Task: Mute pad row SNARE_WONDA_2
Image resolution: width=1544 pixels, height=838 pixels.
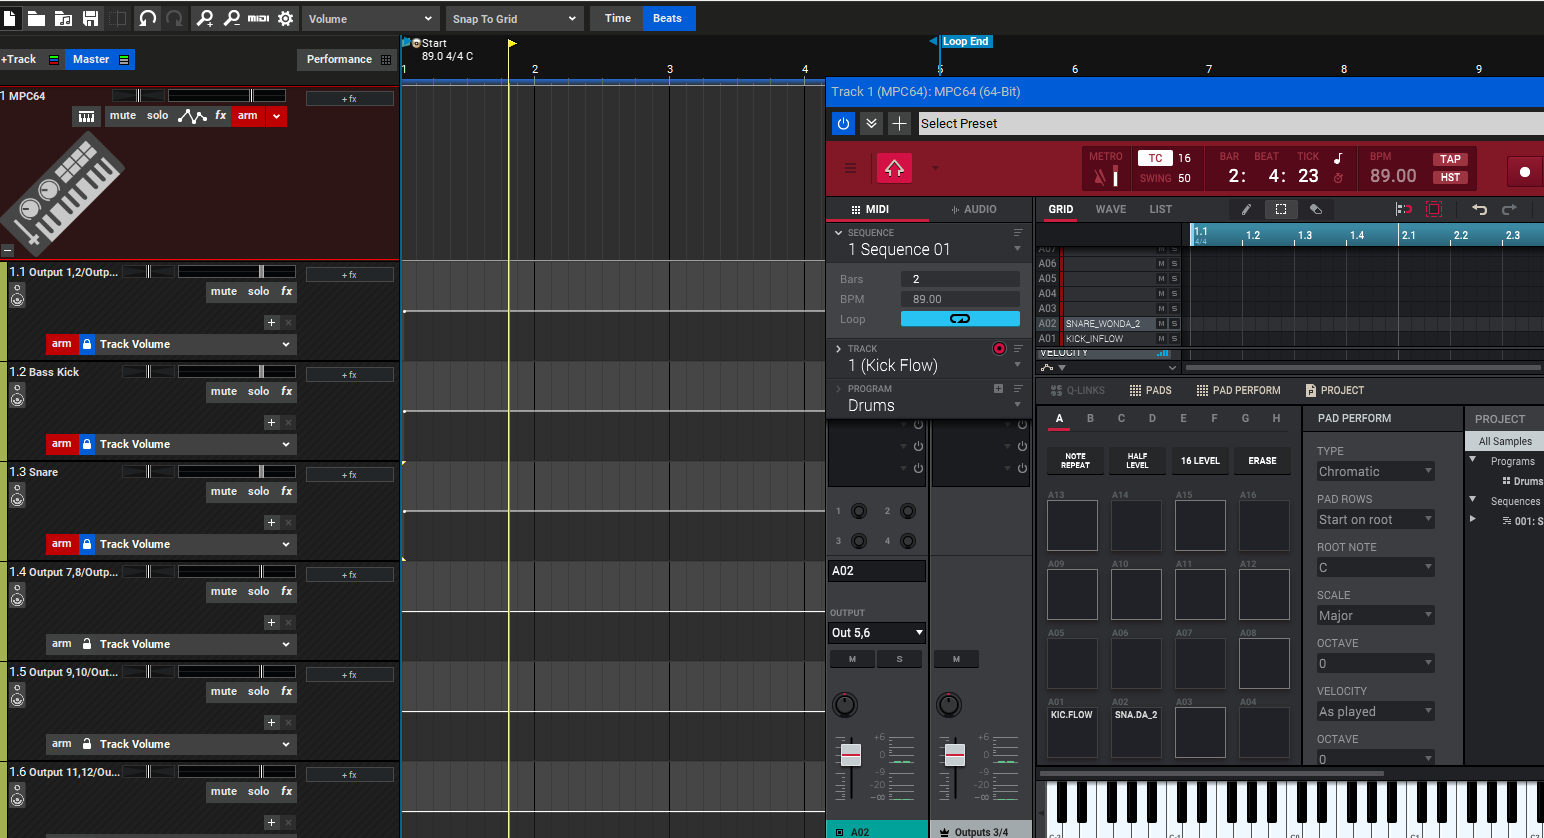Action: click(1161, 324)
